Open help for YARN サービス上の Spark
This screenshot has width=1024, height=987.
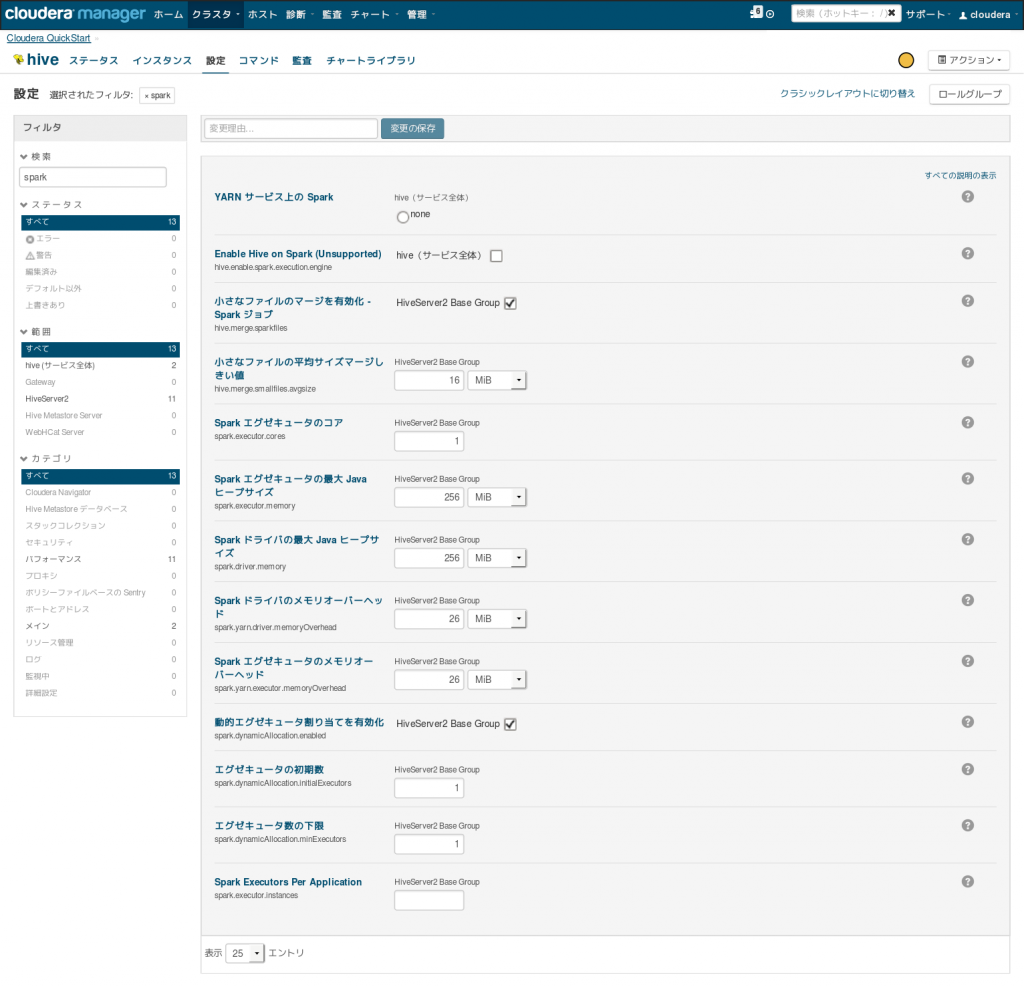click(x=968, y=197)
